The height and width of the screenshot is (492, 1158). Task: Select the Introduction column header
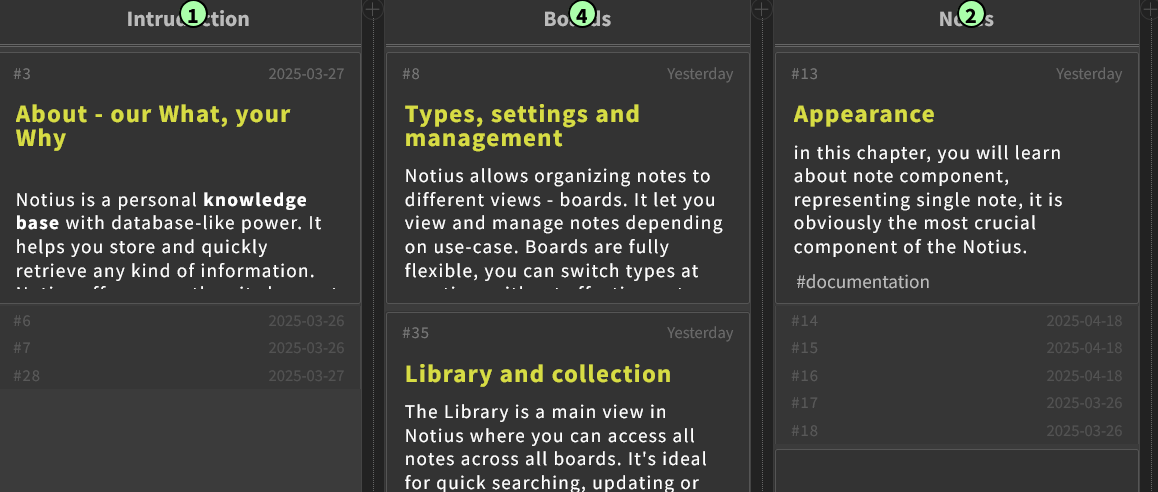[188, 19]
